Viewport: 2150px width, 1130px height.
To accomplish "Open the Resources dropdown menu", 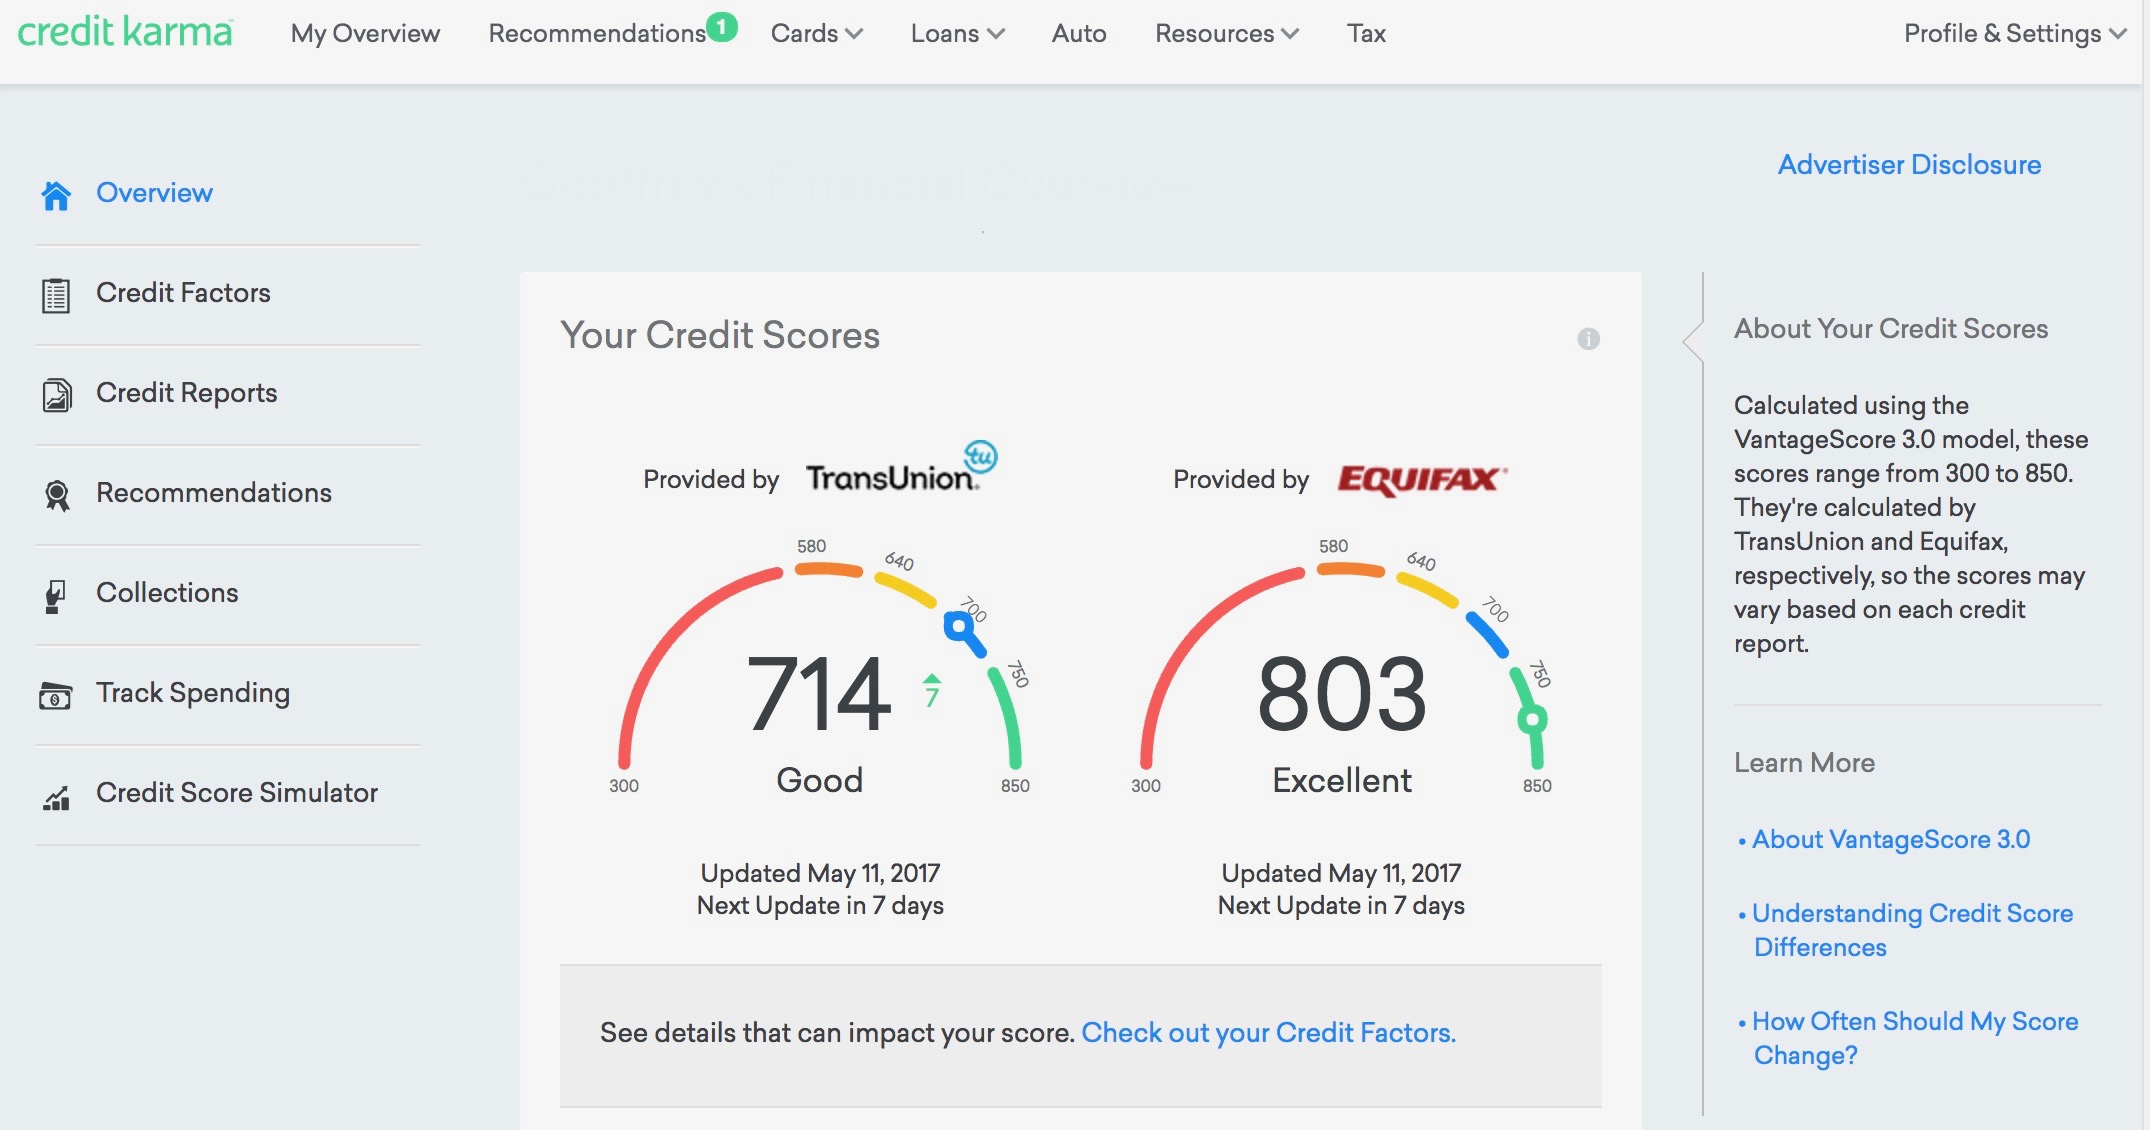I will click(1226, 34).
